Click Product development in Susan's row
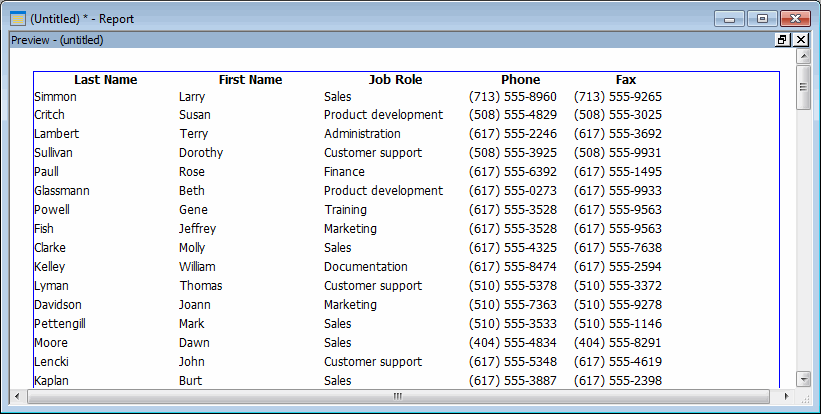This screenshot has width=821, height=414. 383,115
